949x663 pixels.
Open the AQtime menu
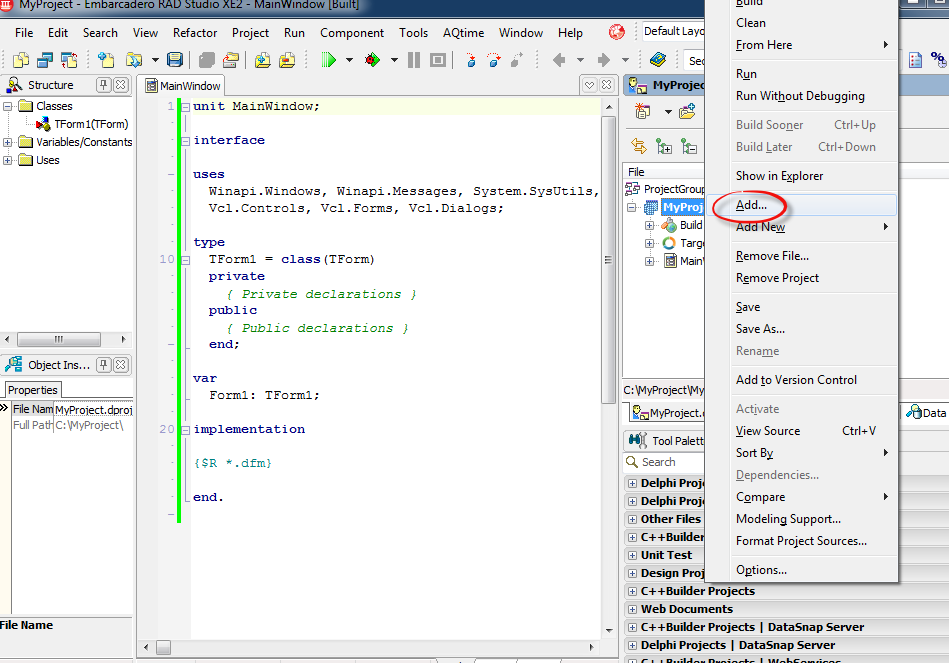[x=463, y=33]
